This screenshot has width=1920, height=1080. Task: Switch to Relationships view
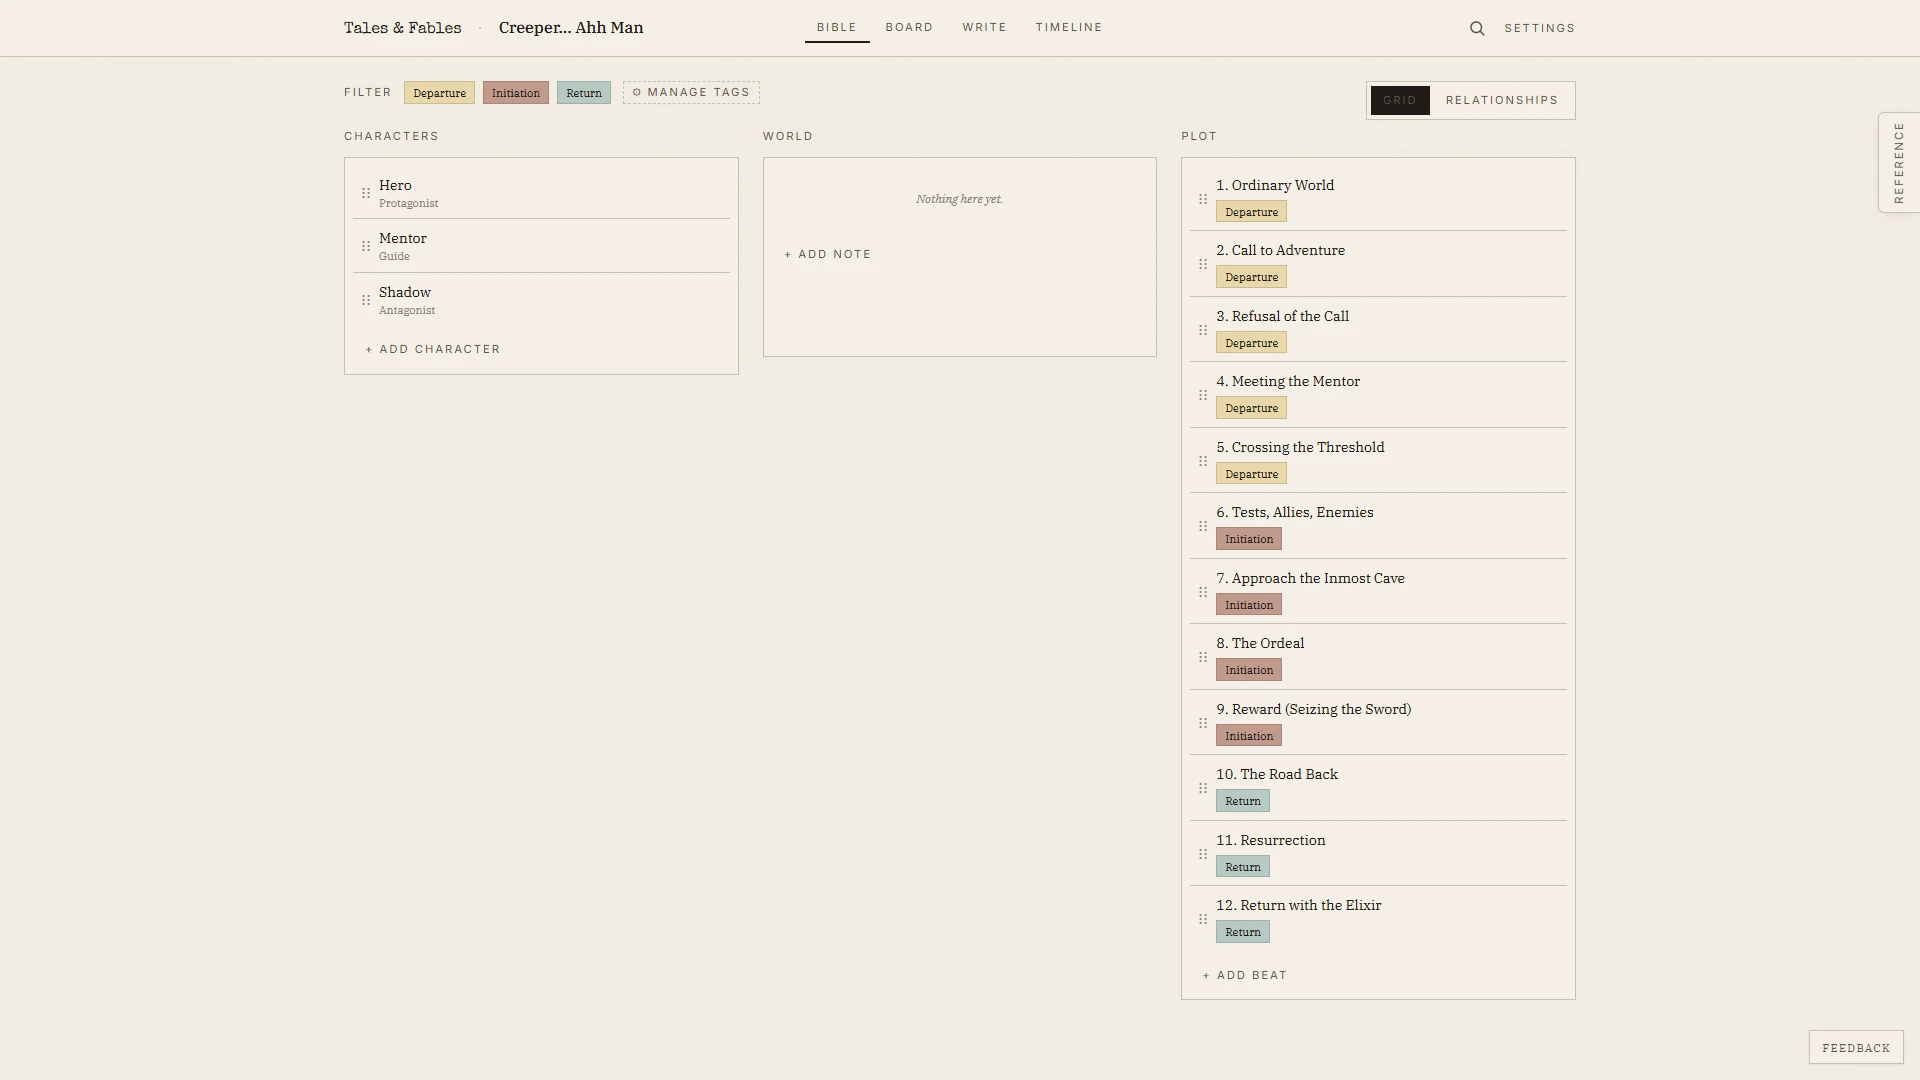coord(1502,100)
